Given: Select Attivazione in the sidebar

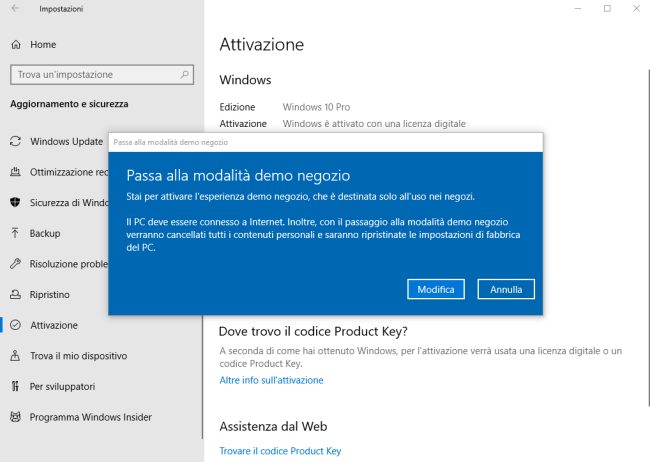Looking at the screenshot, I should (x=54, y=325).
